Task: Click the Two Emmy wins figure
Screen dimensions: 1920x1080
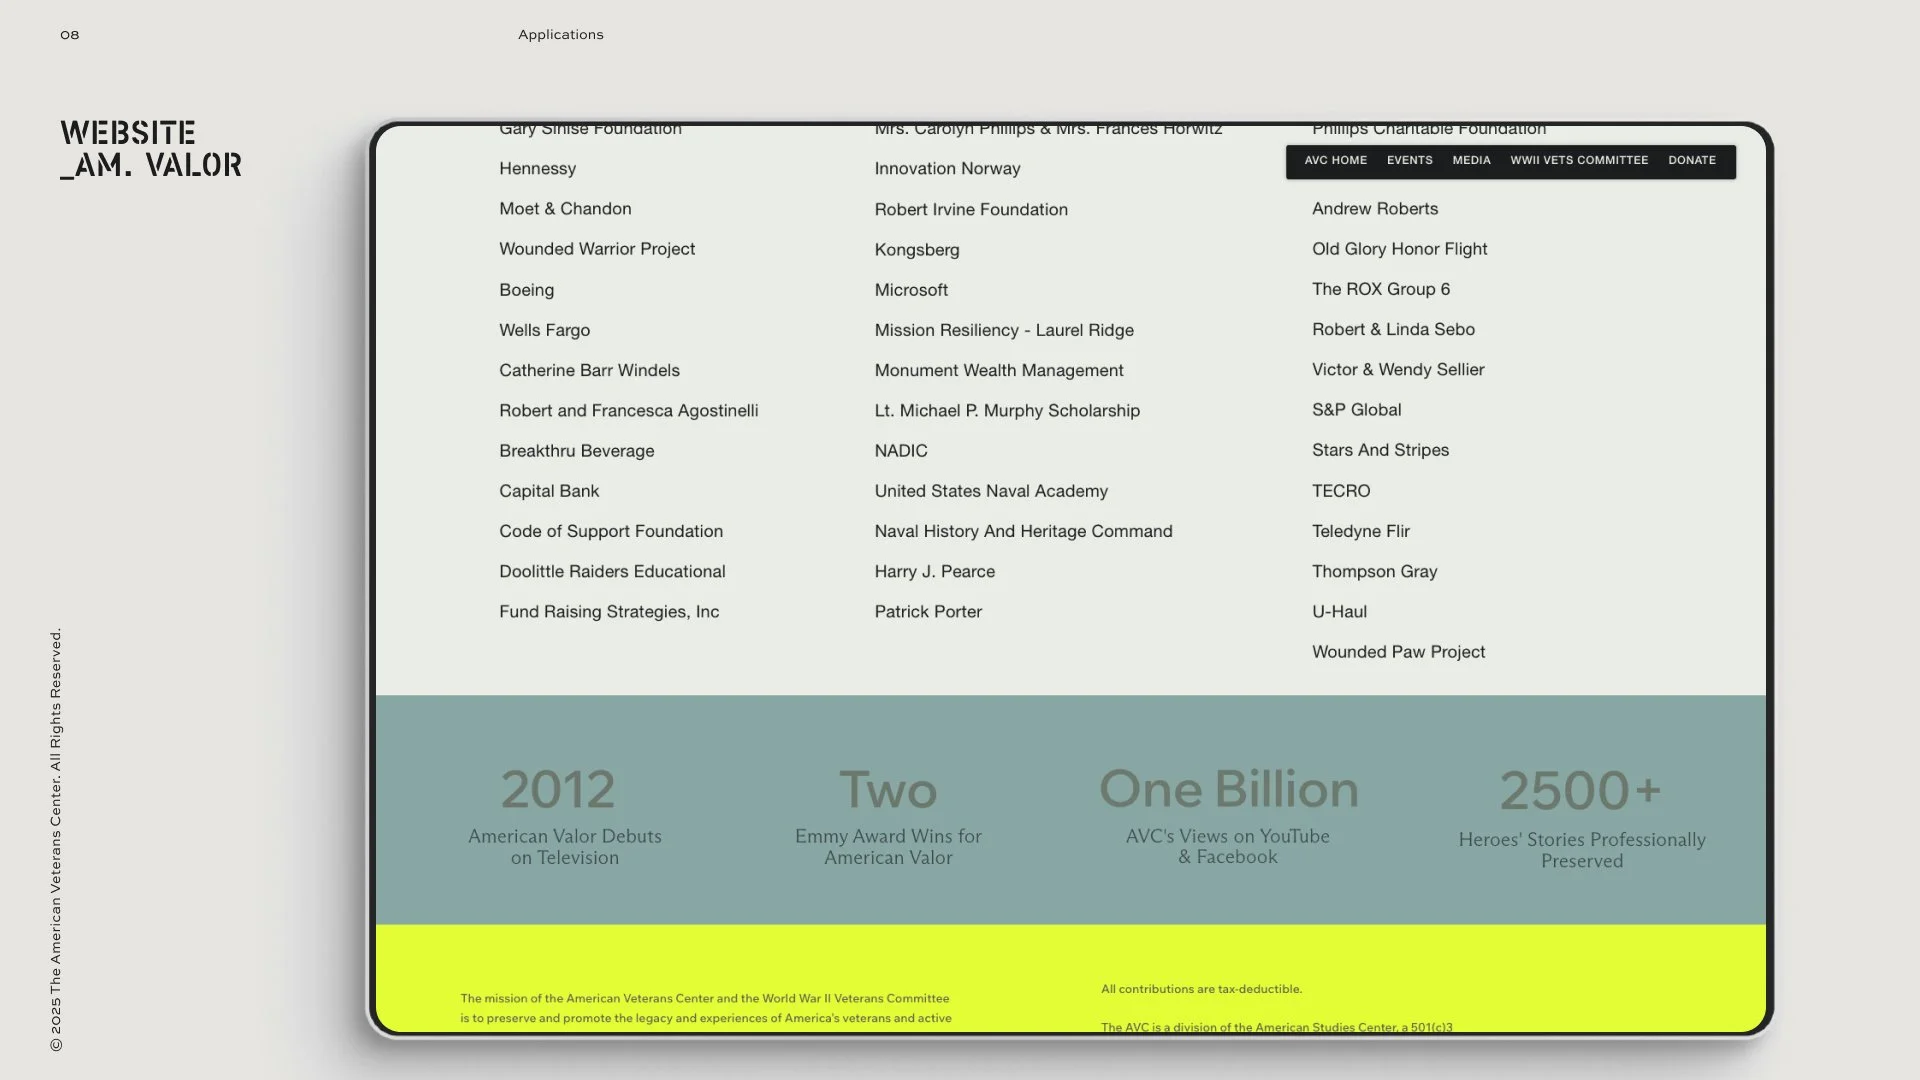Action: (888, 790)
